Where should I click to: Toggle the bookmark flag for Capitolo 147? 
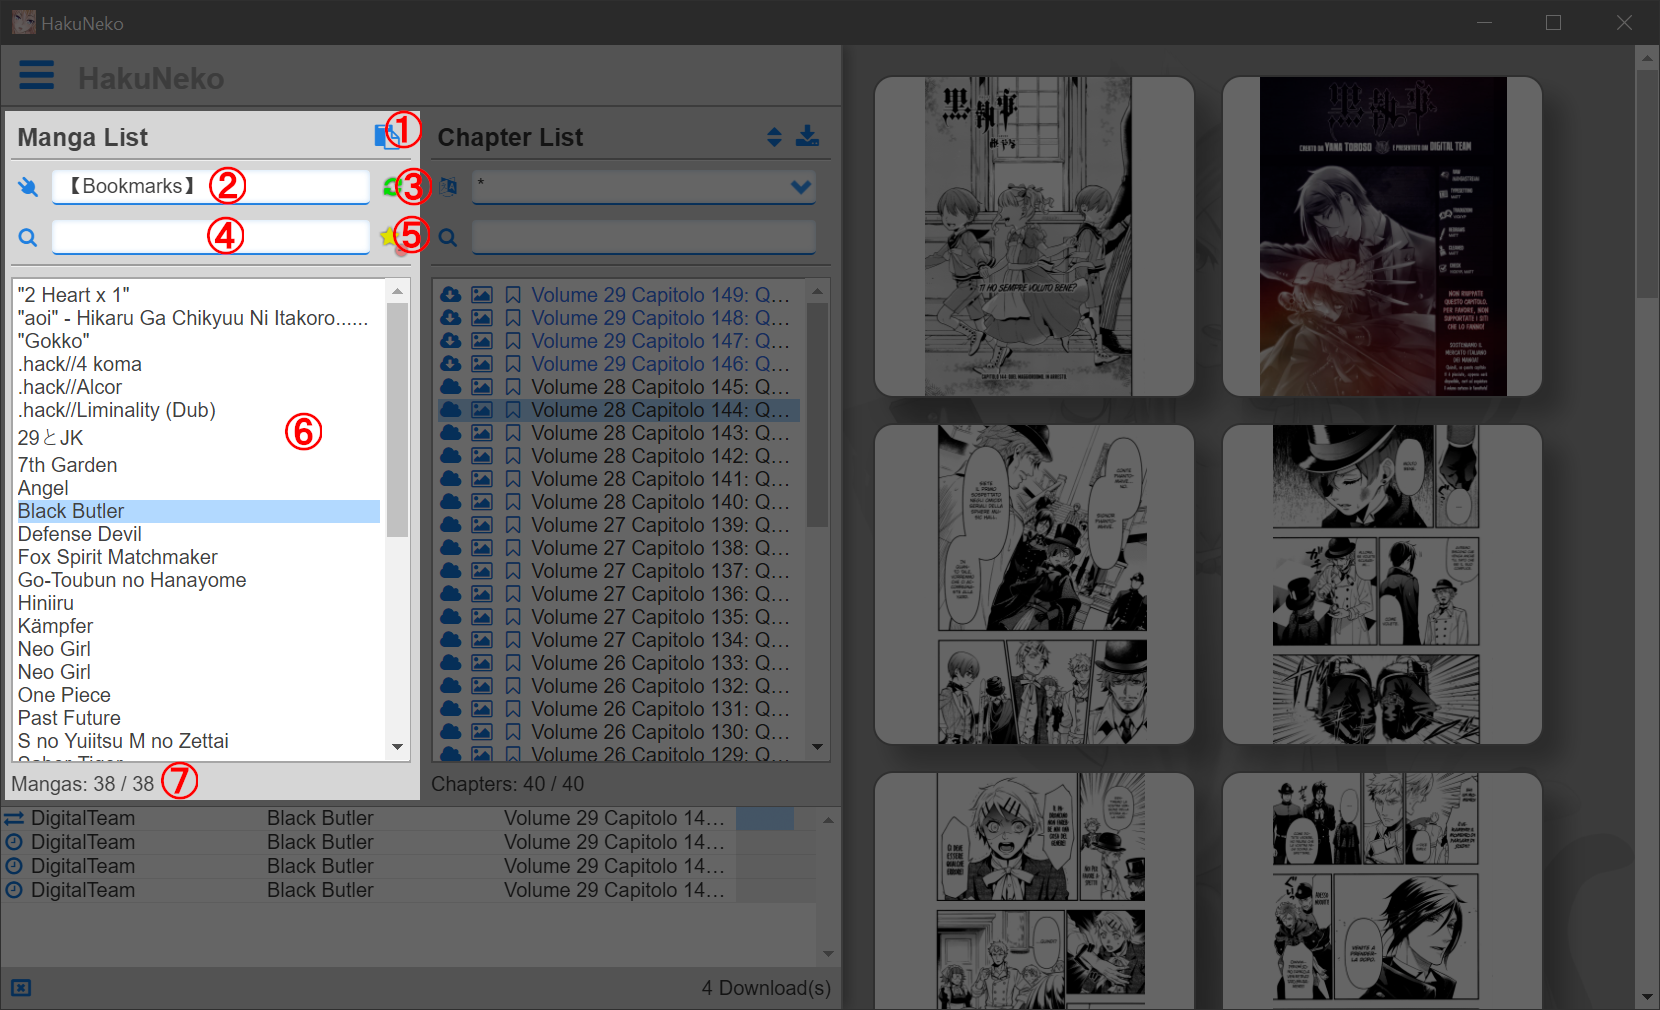click(x=513, y=341)
